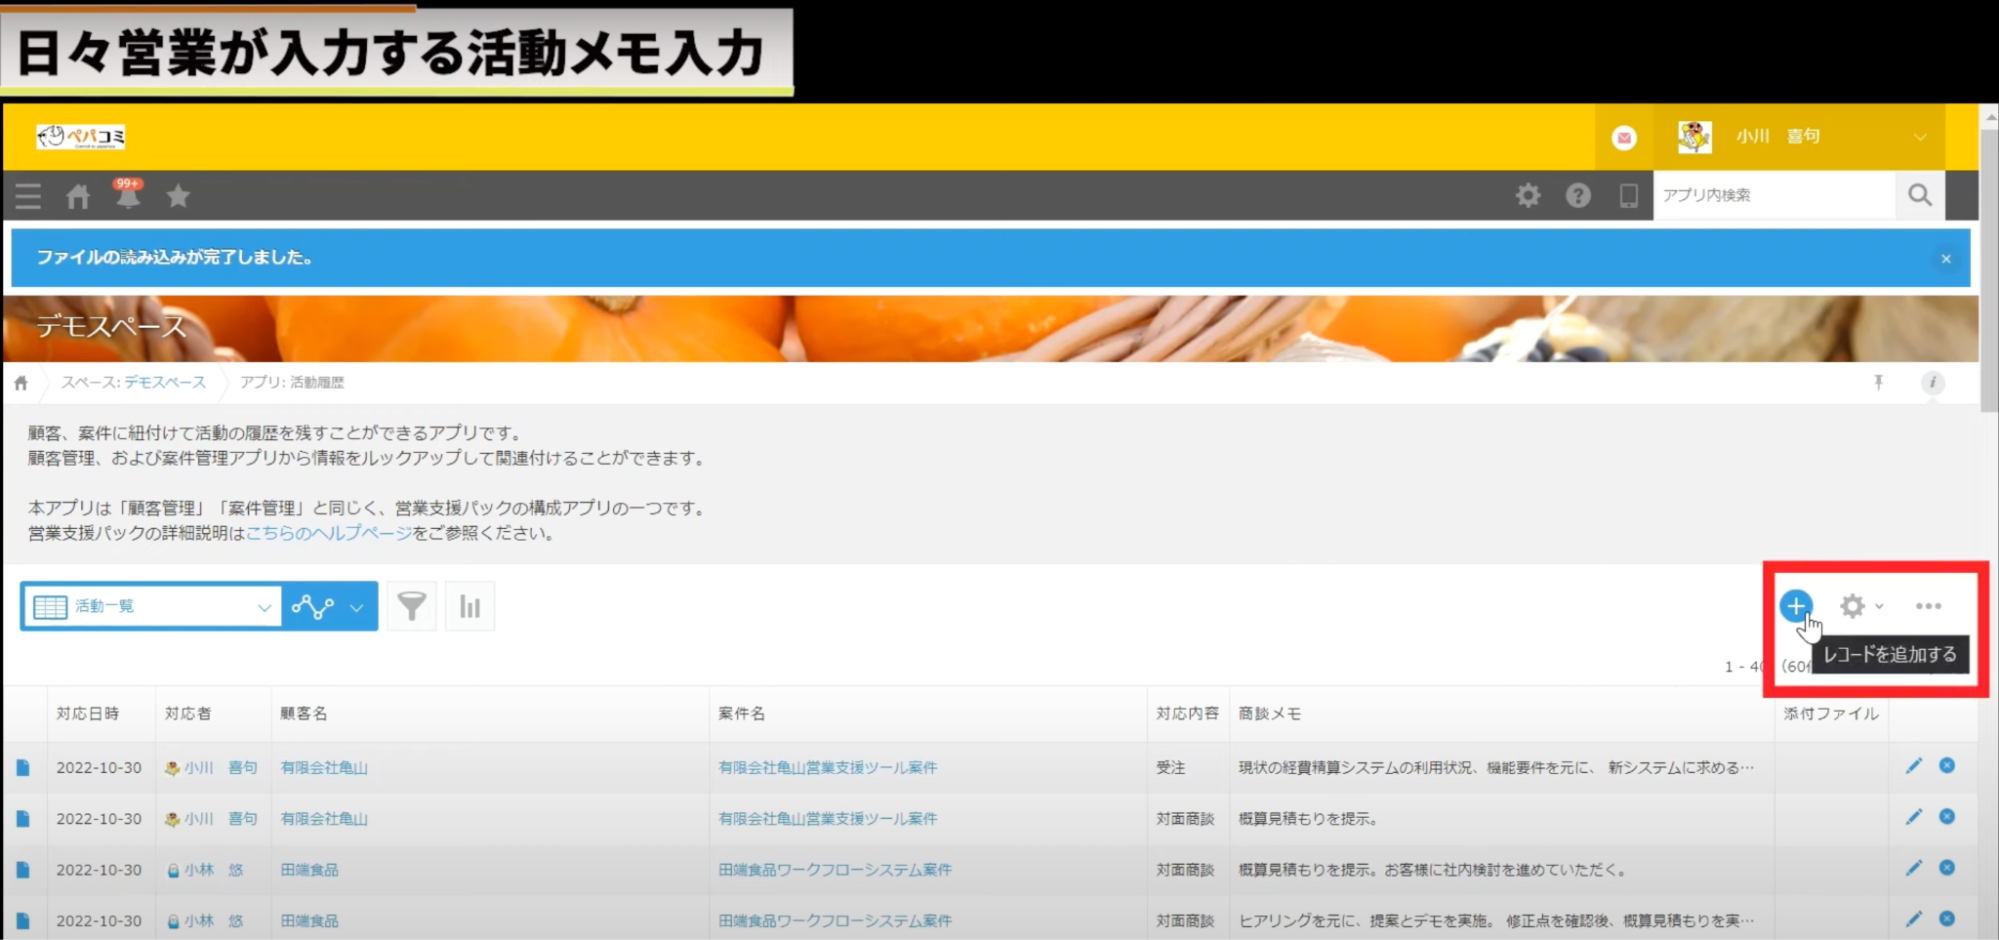Expand the app settings gear dropdown
Image resolution: width=1999 pixels, height=940 pixels.
click(1860, 606)
